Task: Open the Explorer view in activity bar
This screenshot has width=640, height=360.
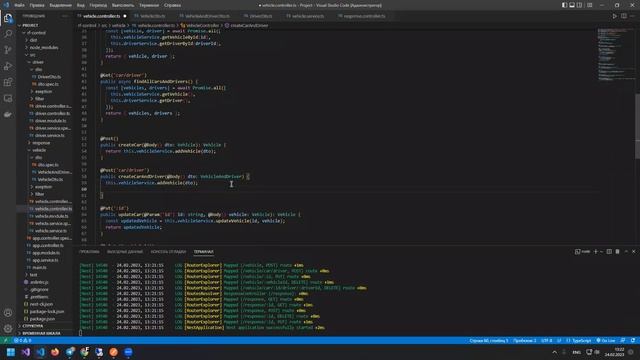Action: pos(8,18)
